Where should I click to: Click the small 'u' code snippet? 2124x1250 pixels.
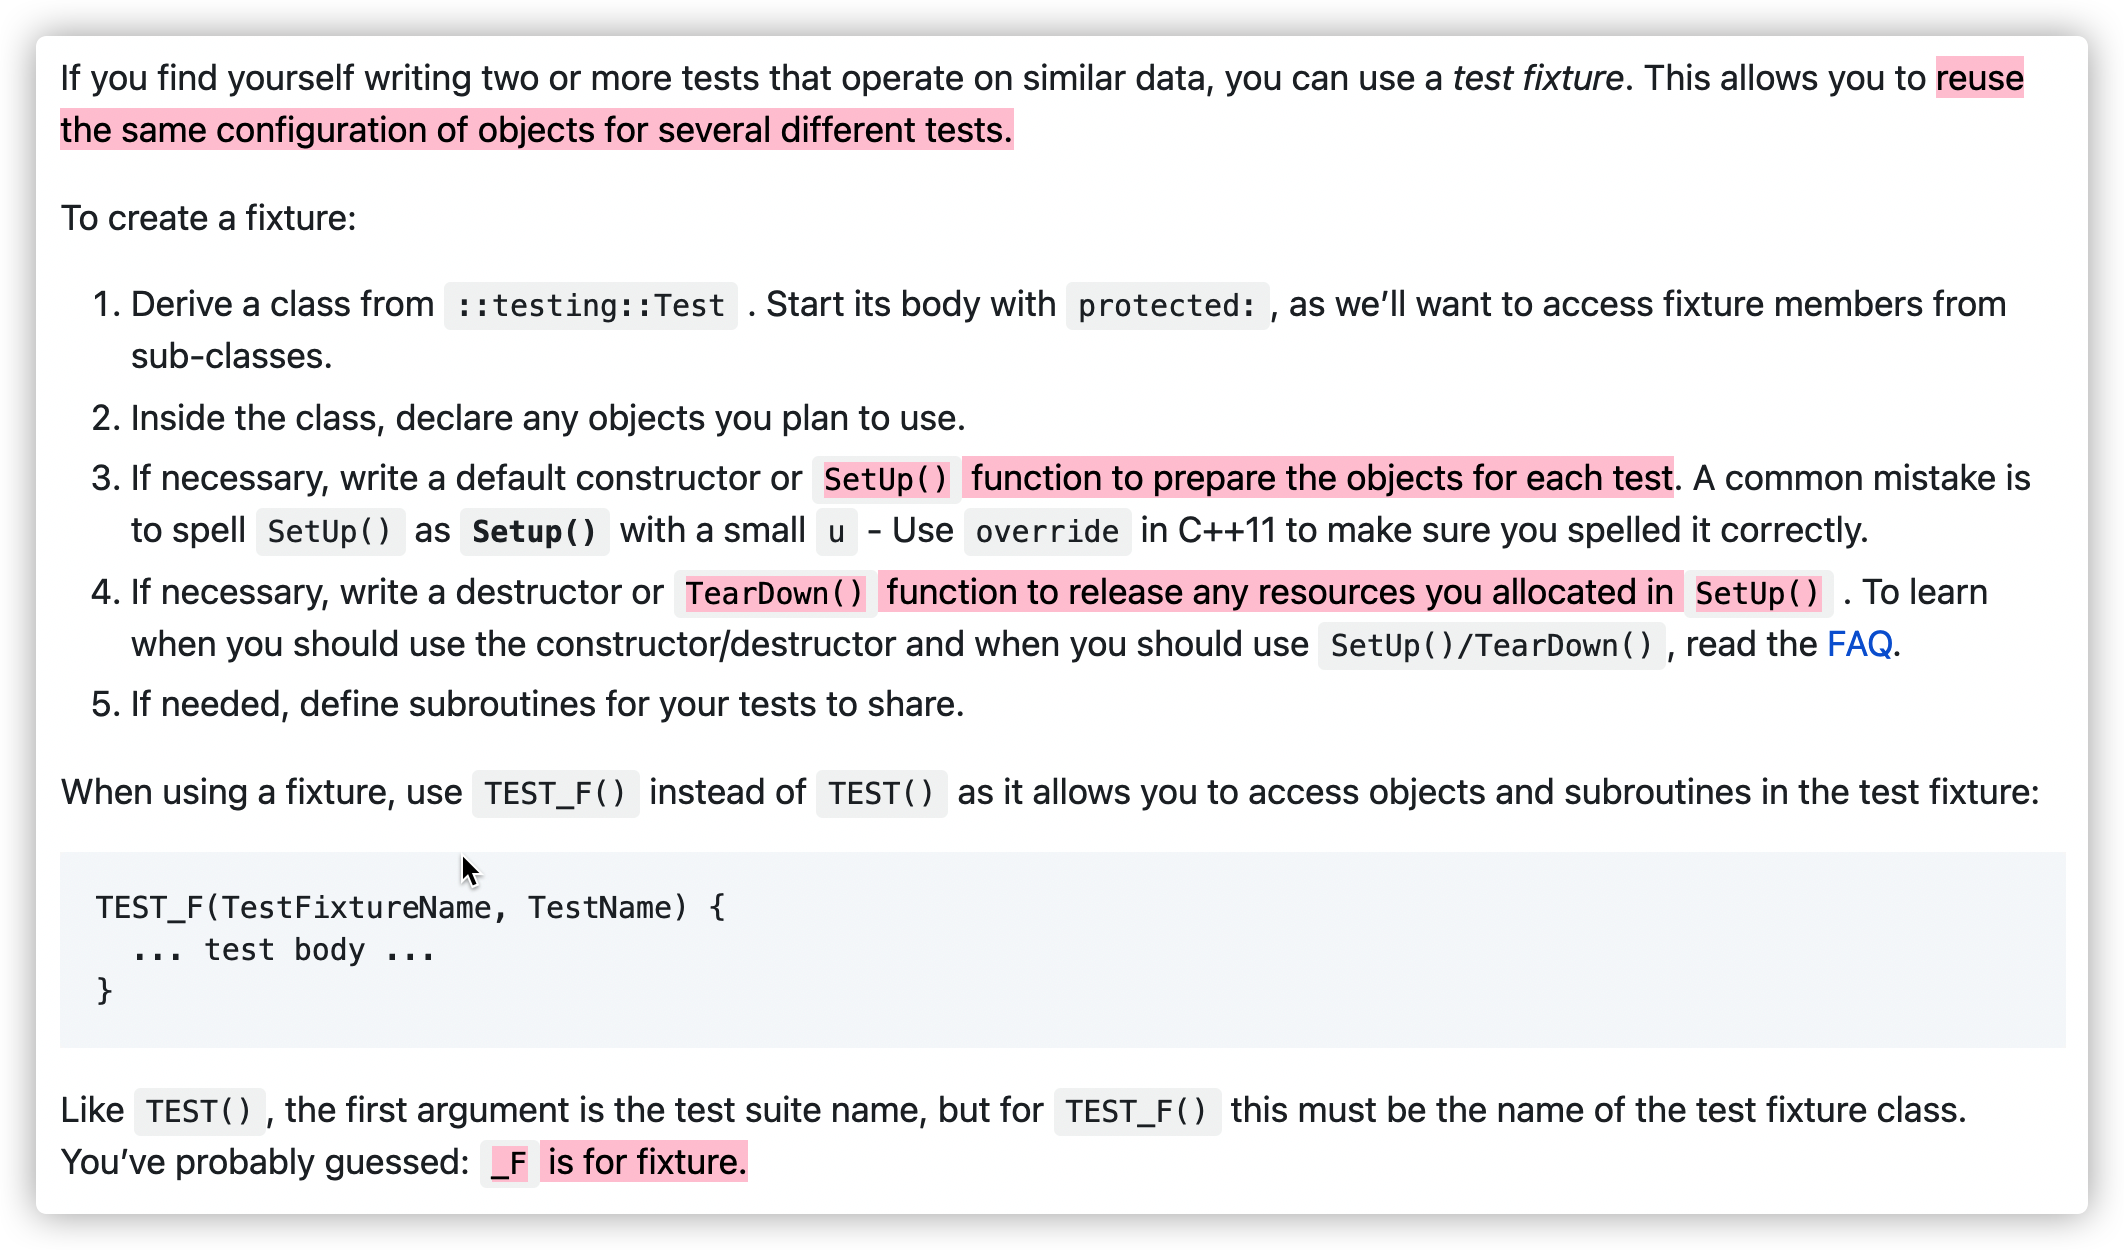836,532
